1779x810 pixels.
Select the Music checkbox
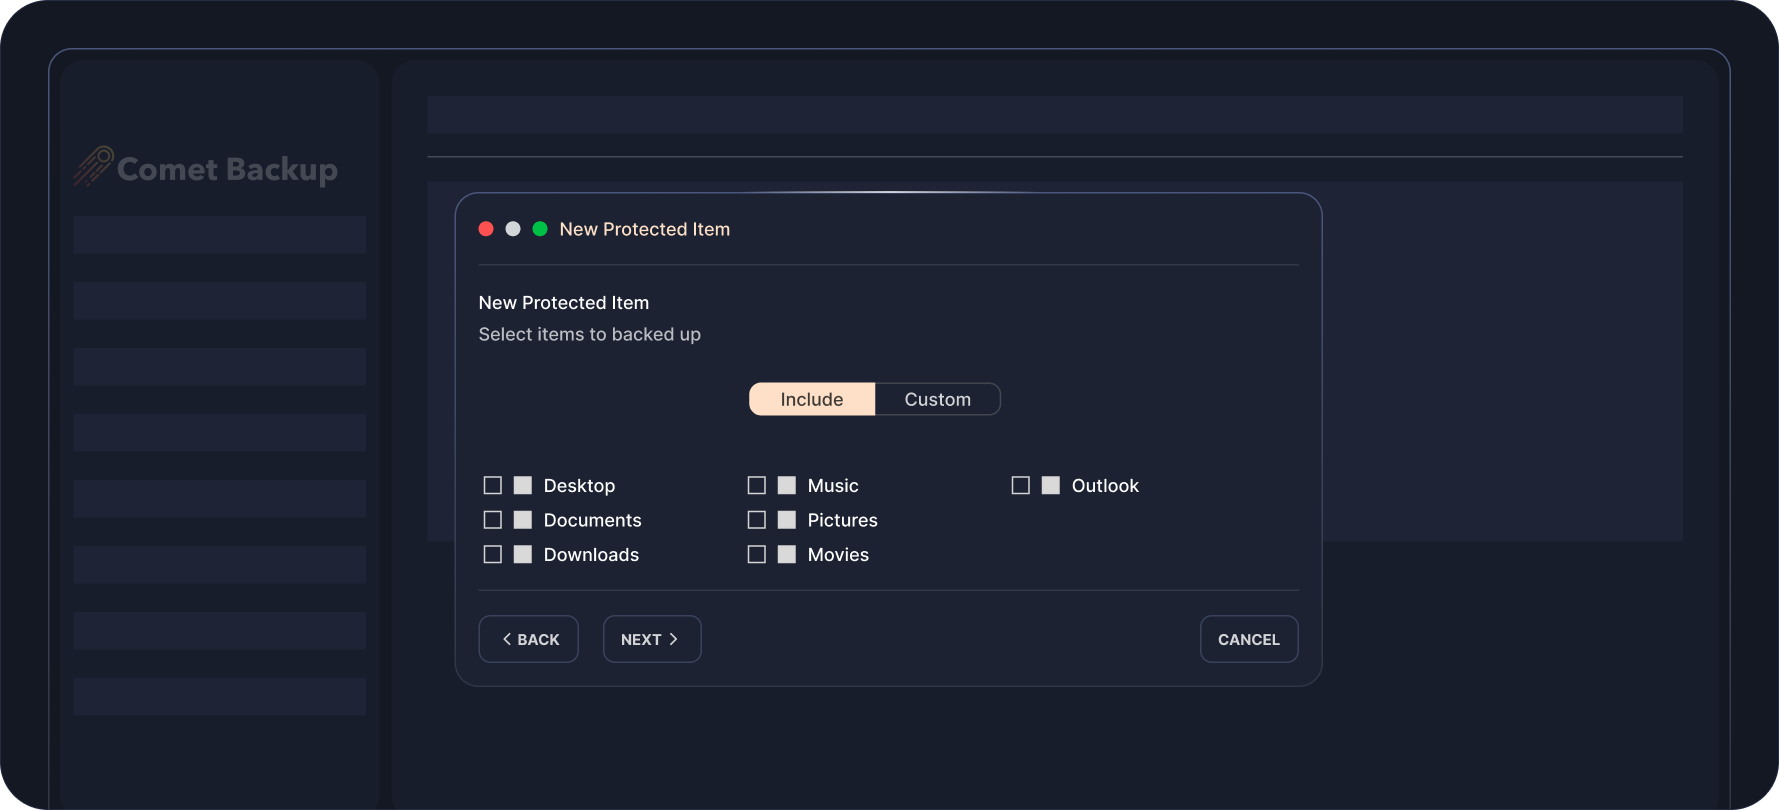[x=757, y=485]
